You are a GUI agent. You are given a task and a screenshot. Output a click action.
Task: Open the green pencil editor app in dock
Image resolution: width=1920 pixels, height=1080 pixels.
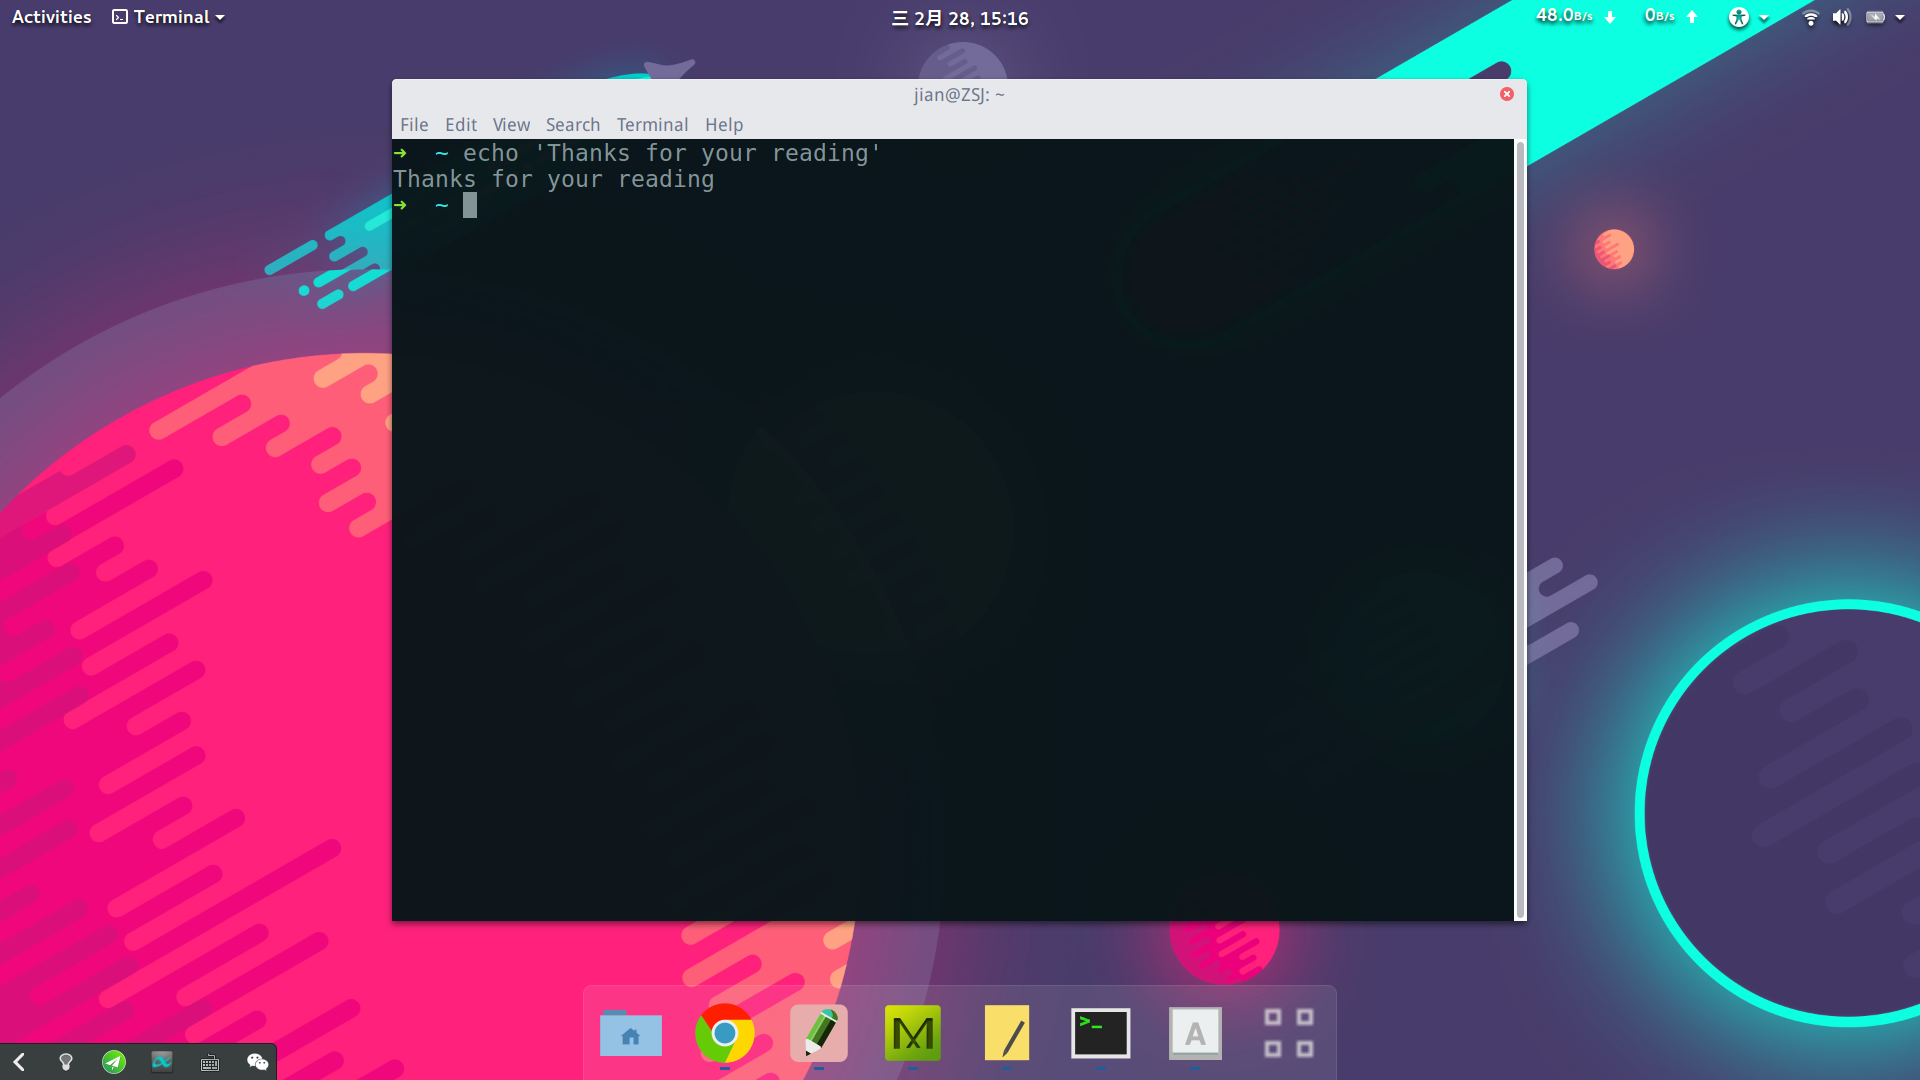point(819,1033)
